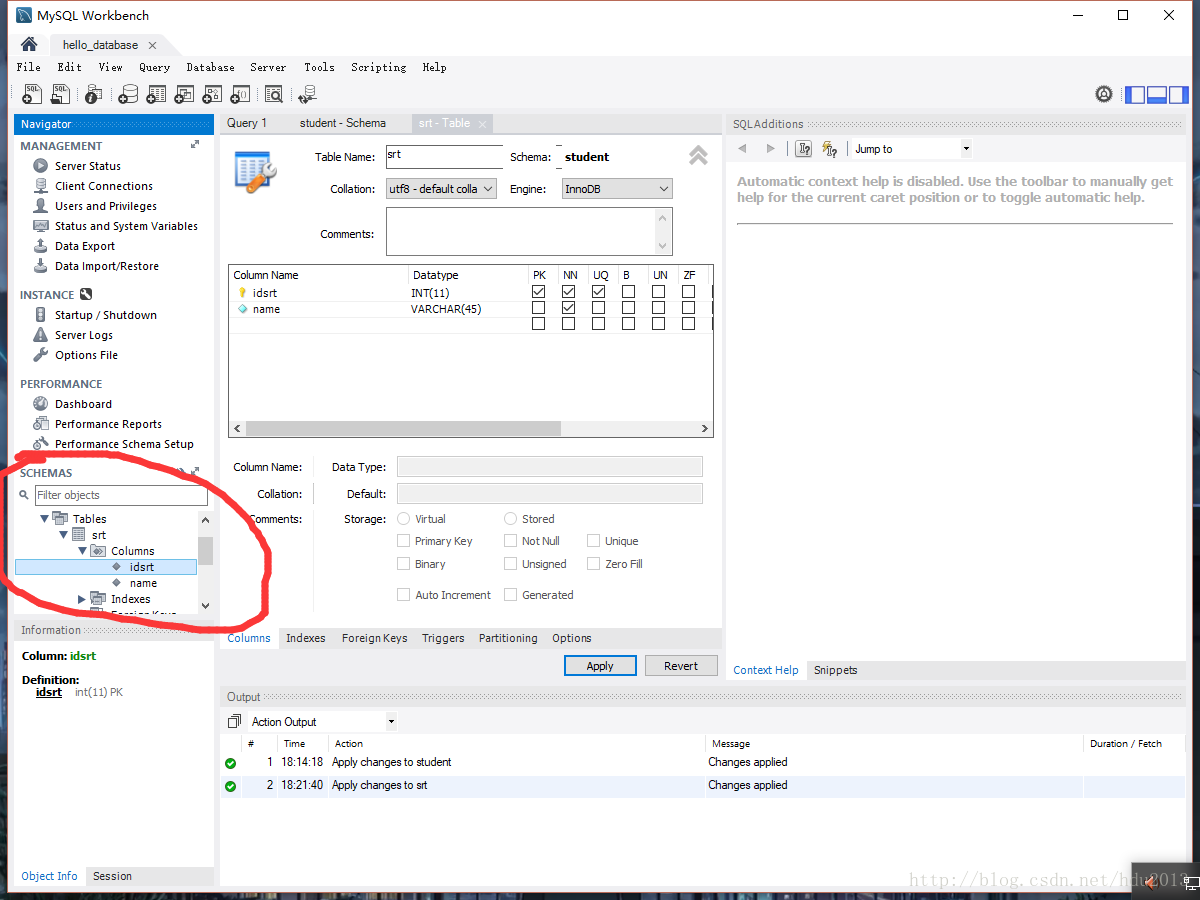Switch to the Query 1 tab
The image size is (1200, 900).
pyautogui.click(x=247, y=123)
